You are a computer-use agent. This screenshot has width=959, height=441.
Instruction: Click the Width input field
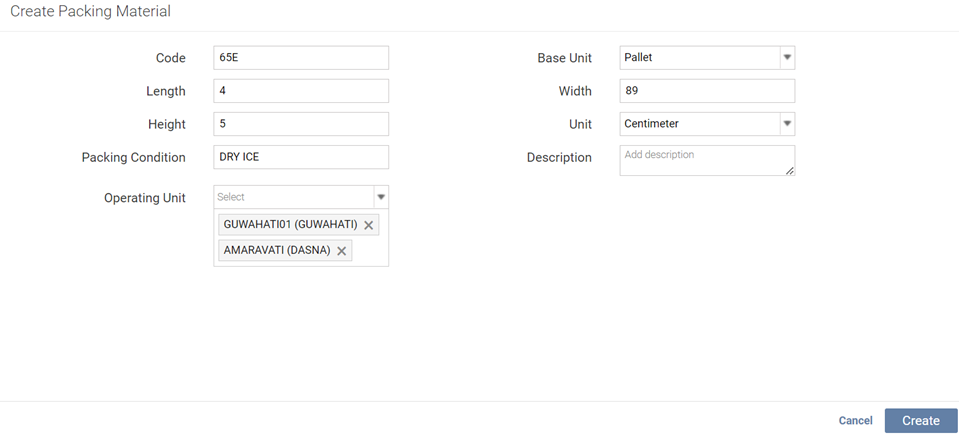707,91
